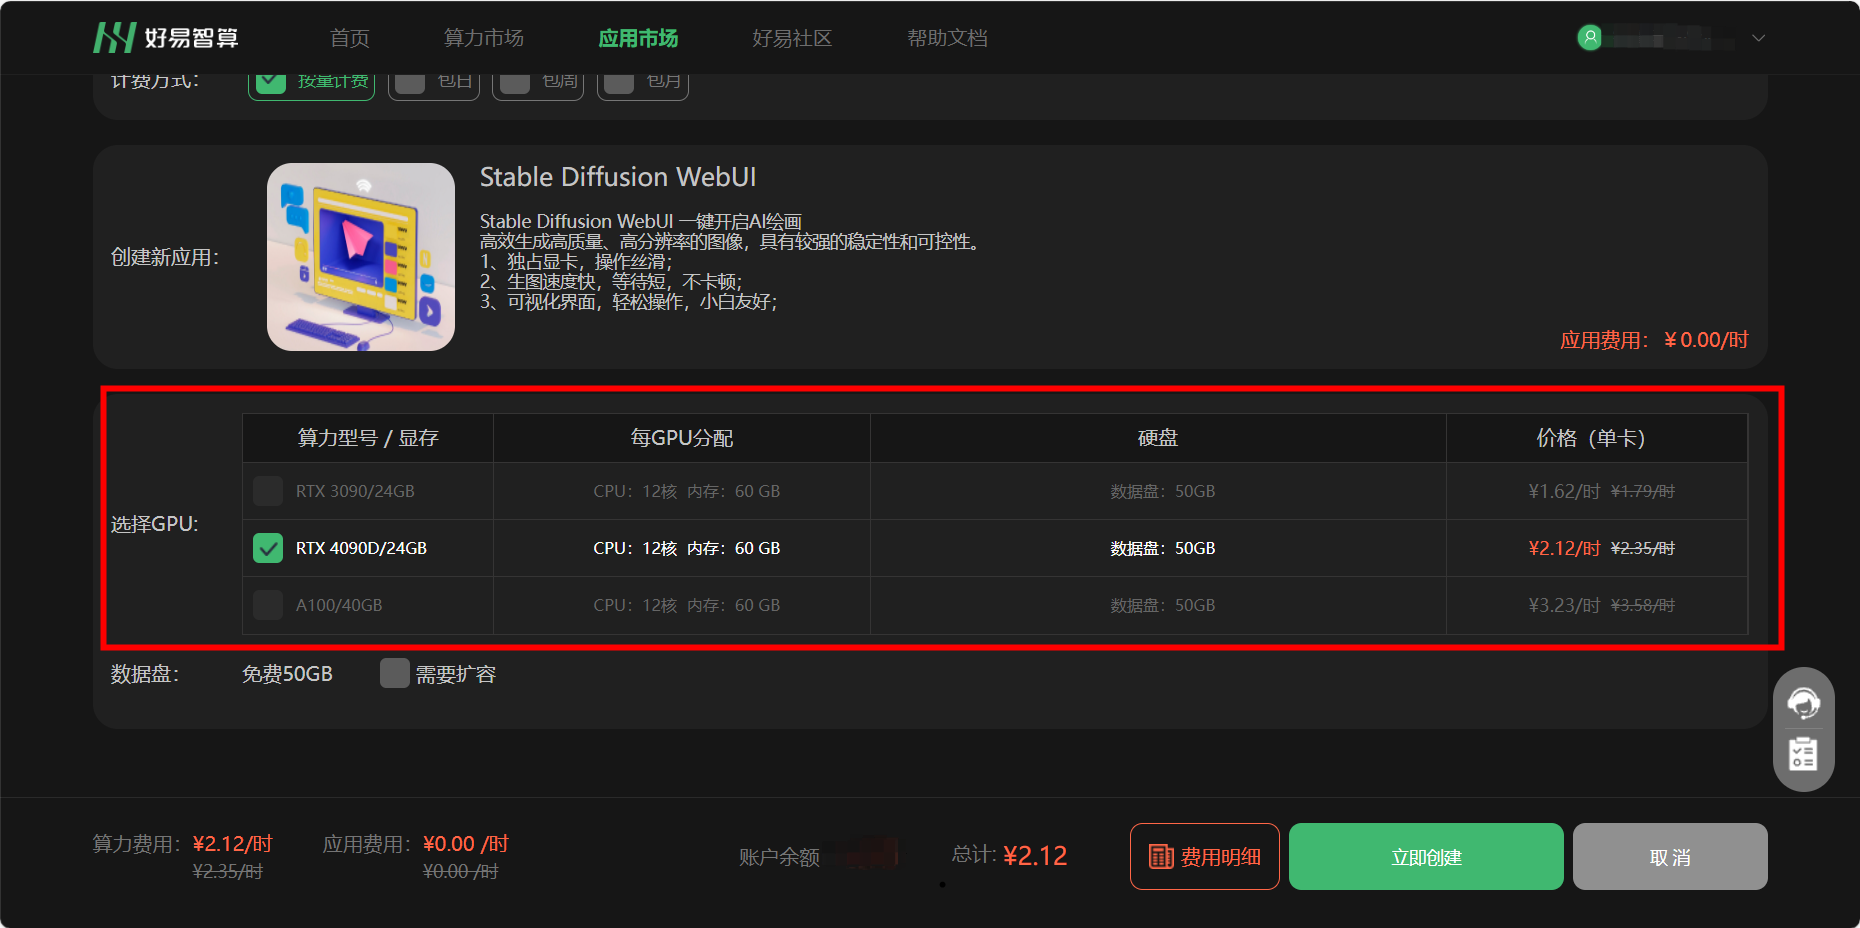Click the 硬盘 column header
Viewport: 1860px width, 928px height.
pyautogui.click(x=1158, y=438)
